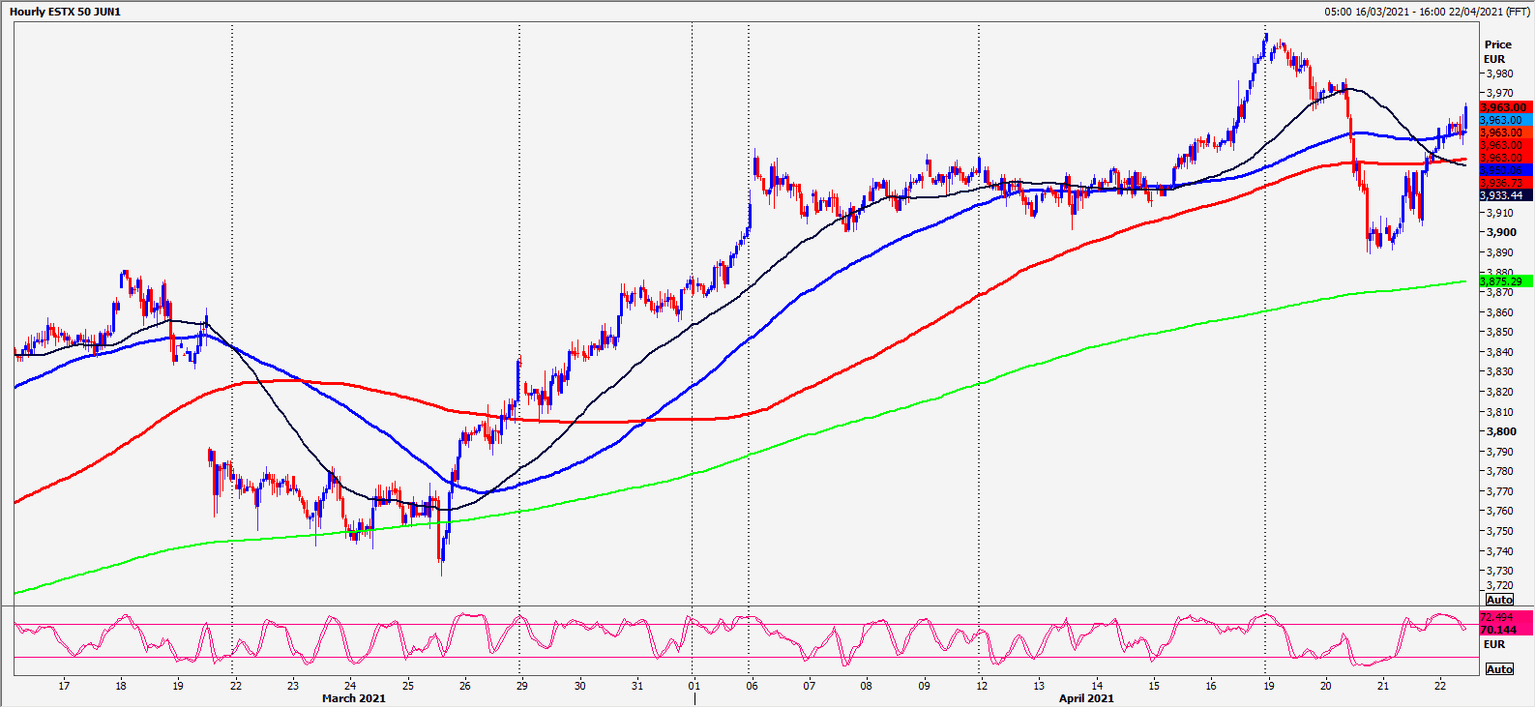1536x708 pixels.
Task: Click the March 2021 axis label
Action: [355, 699]
